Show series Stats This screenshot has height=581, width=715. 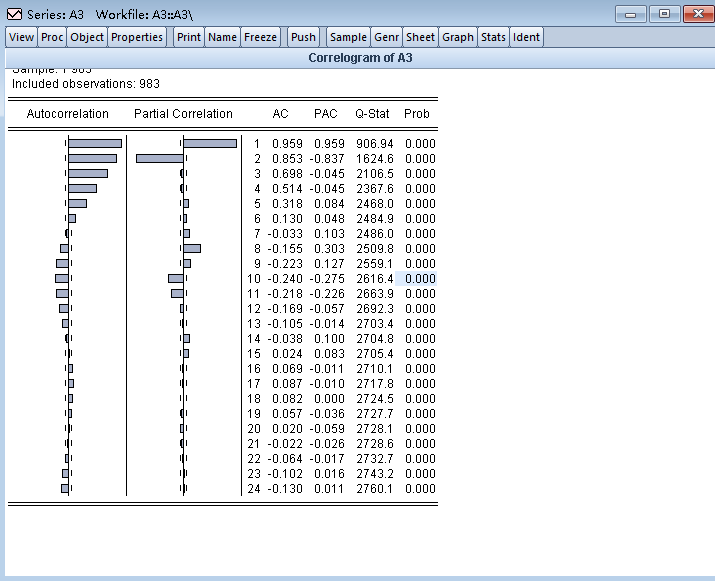point(493,37)
